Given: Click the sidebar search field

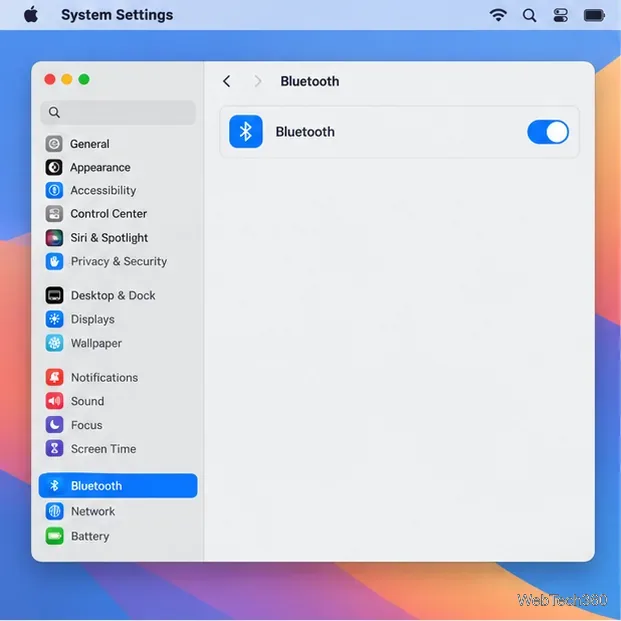Looking at the screenshot, I should (x=118, y=112).
